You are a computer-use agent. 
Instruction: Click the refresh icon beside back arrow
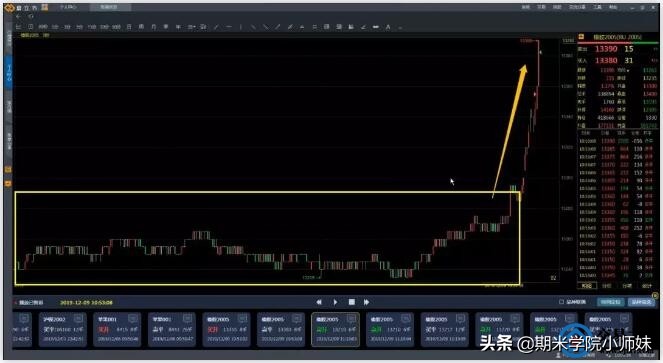[x=30, y=16]
